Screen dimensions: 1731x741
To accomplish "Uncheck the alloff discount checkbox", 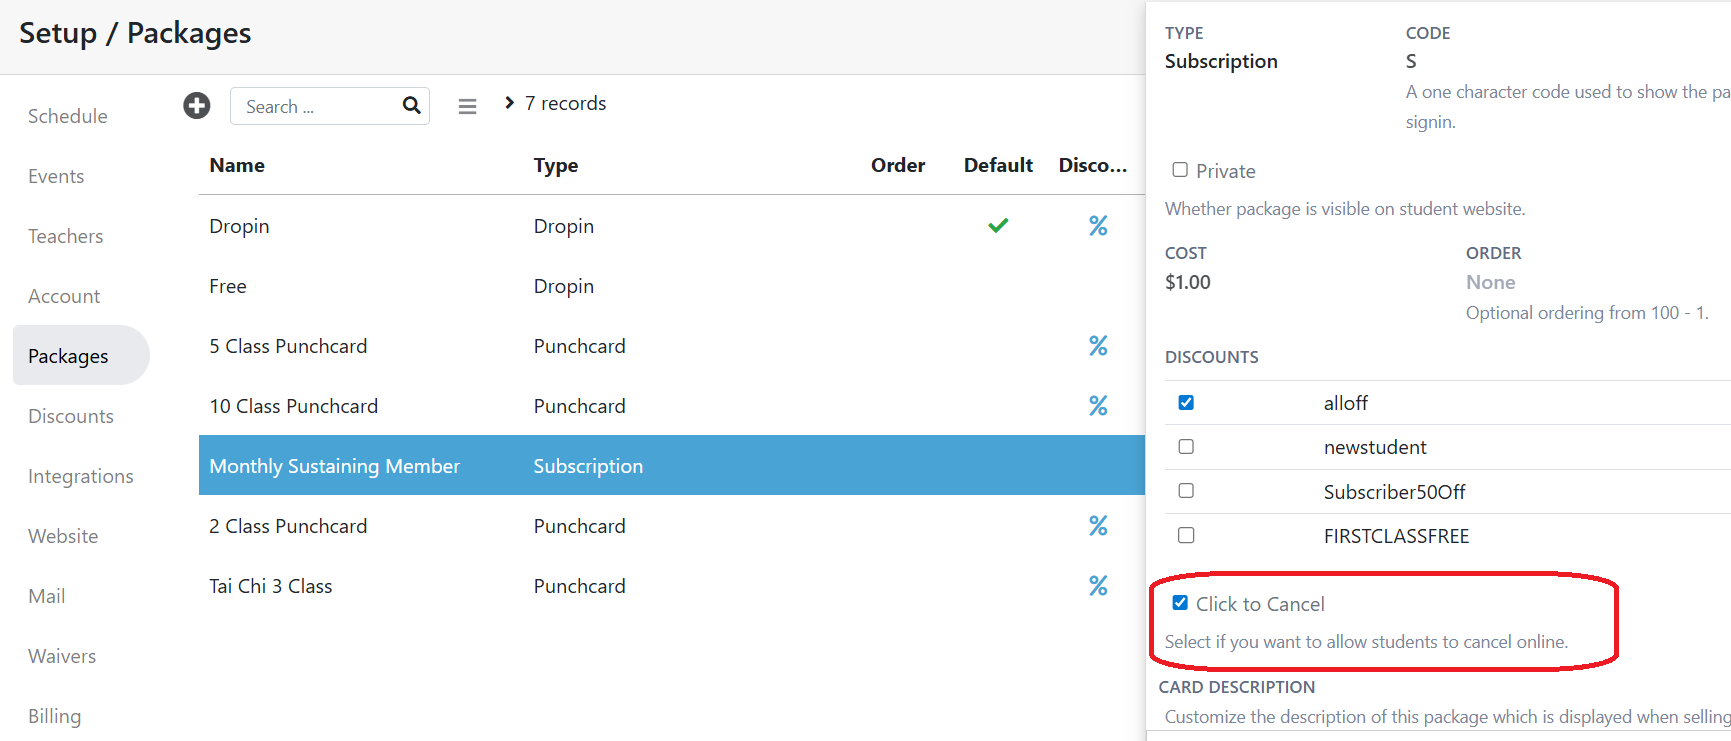I will pos(1186,403).
